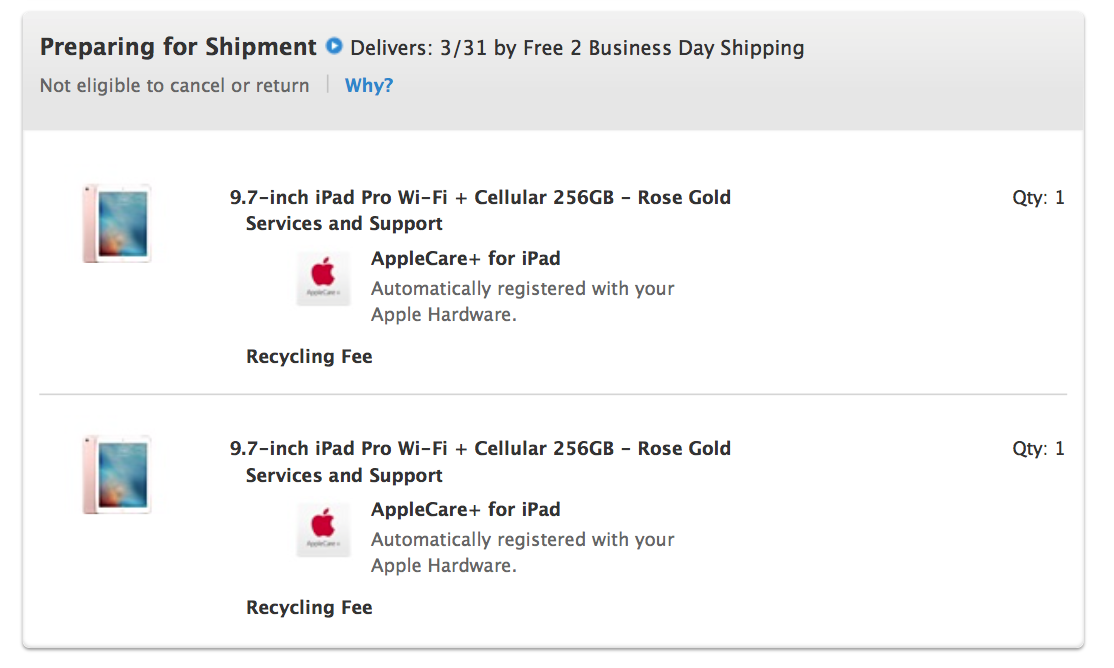Click the Qty: 1 label of the first item
The height and width of the screenshot is (668, 1114).
1038,198
